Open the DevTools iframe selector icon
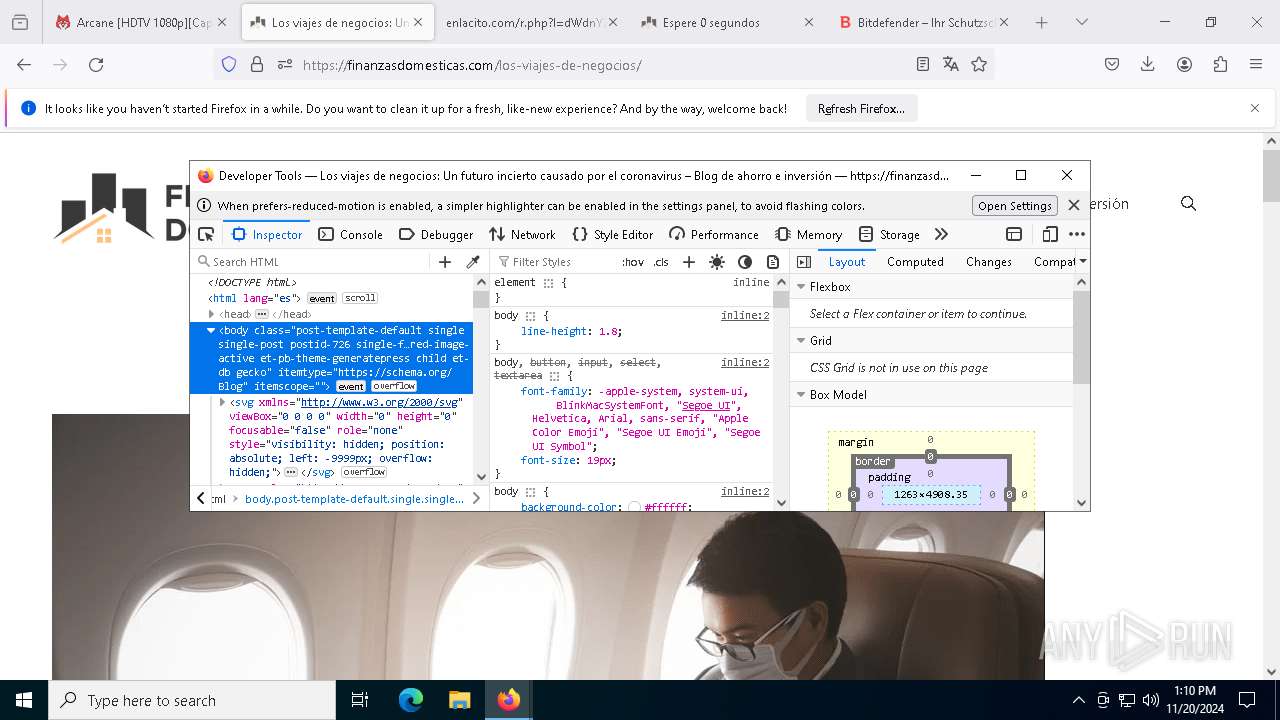Image resolution: width=1280 pixels, height=720 pixels. click(x=1014, y=234)
